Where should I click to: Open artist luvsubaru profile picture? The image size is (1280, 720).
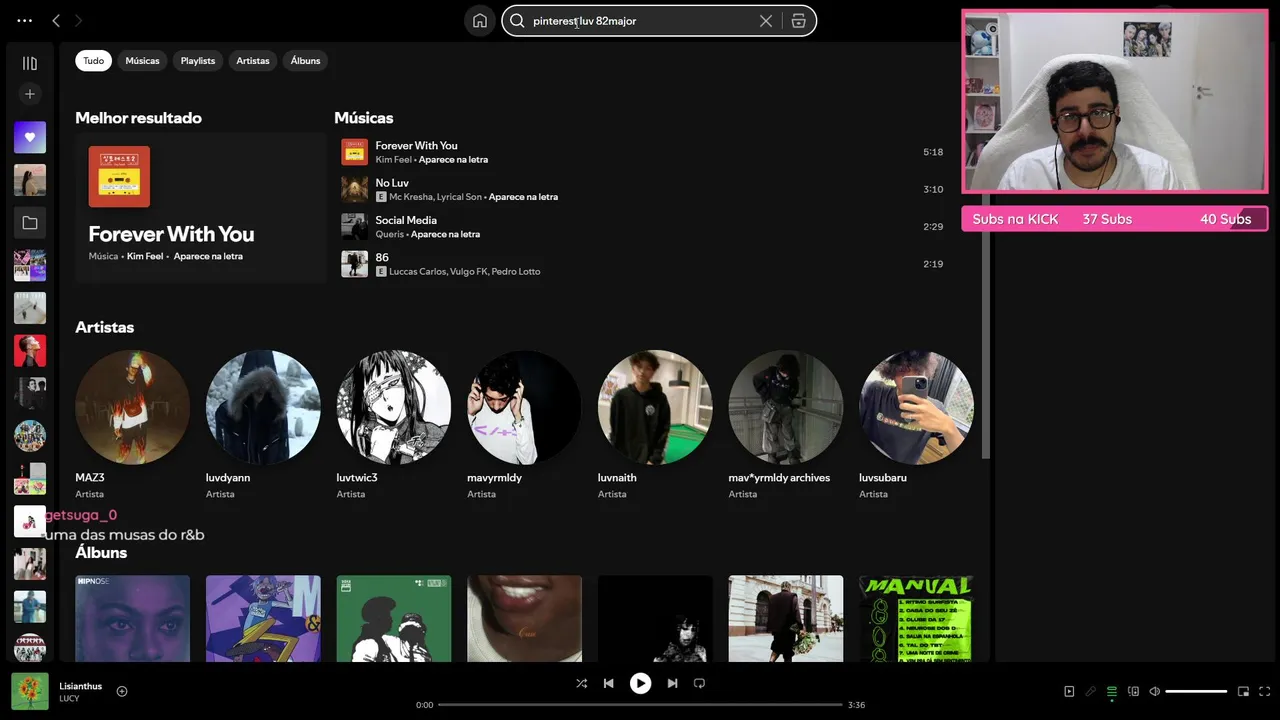pyautogui.click(x=916, y=407)
